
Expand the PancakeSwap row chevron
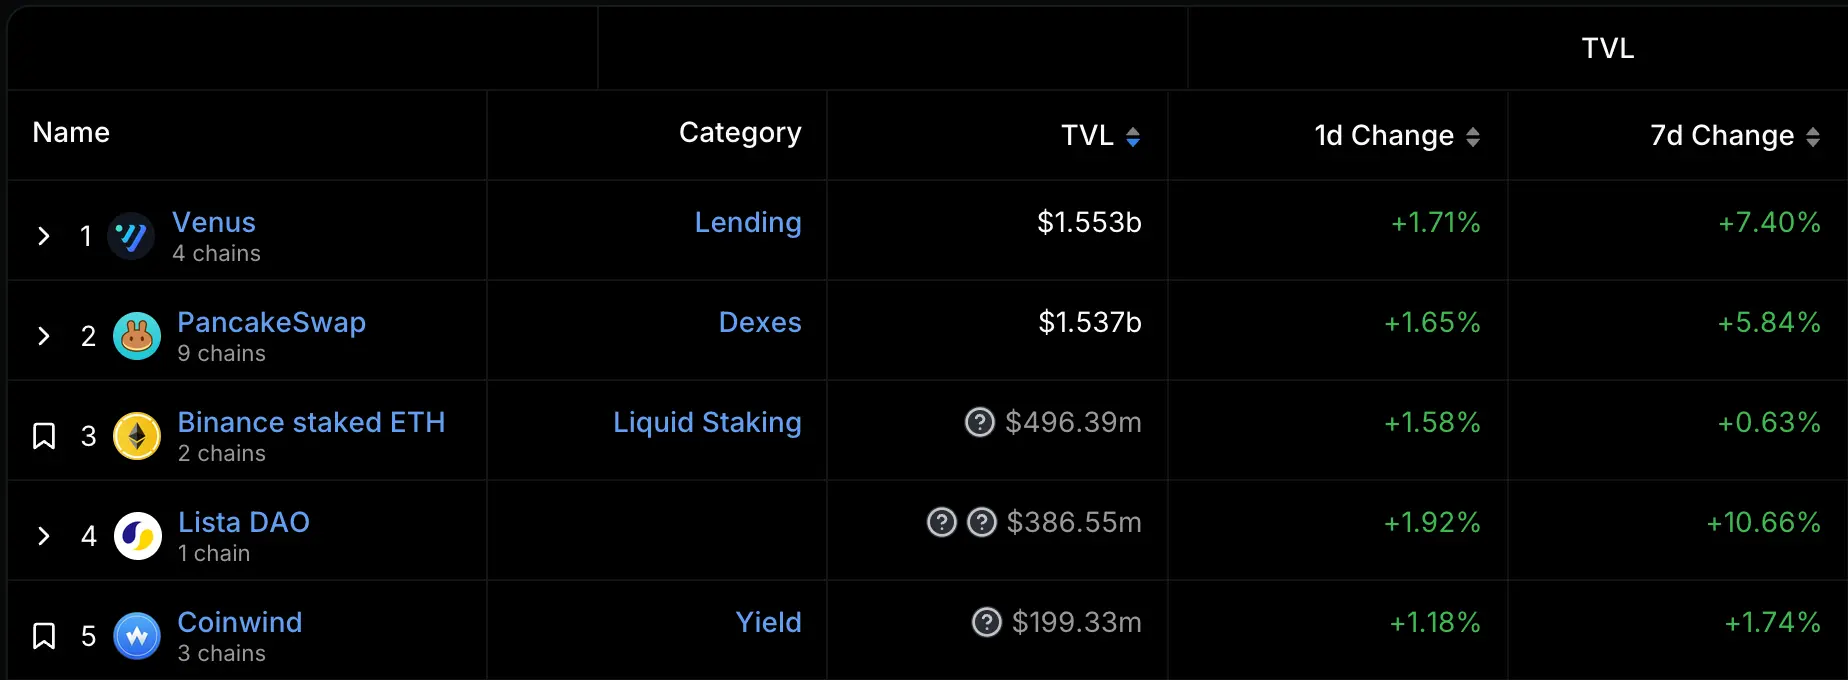(44, 336)
